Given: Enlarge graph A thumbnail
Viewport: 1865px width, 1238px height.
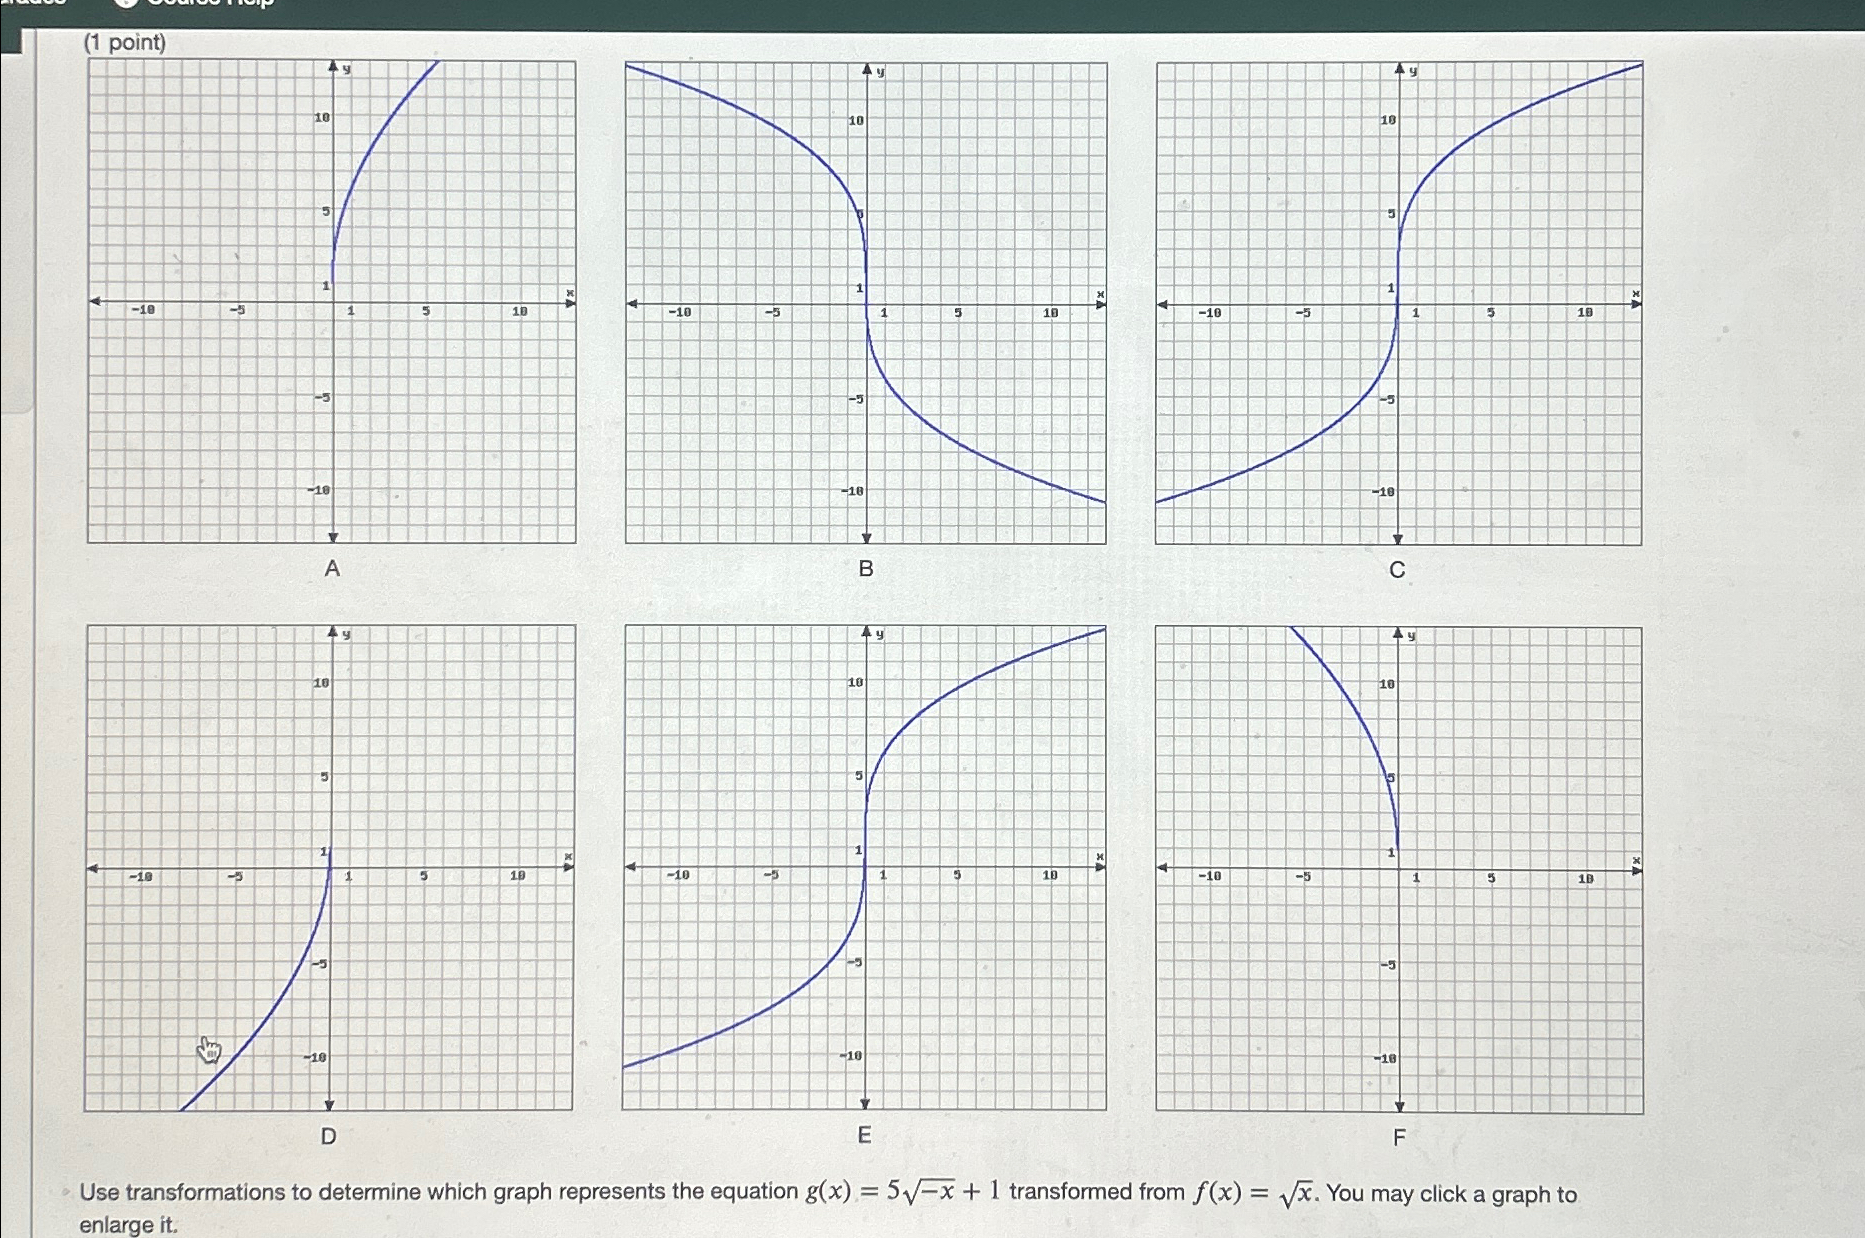Looking at the screenshot, I should [332, 301].
